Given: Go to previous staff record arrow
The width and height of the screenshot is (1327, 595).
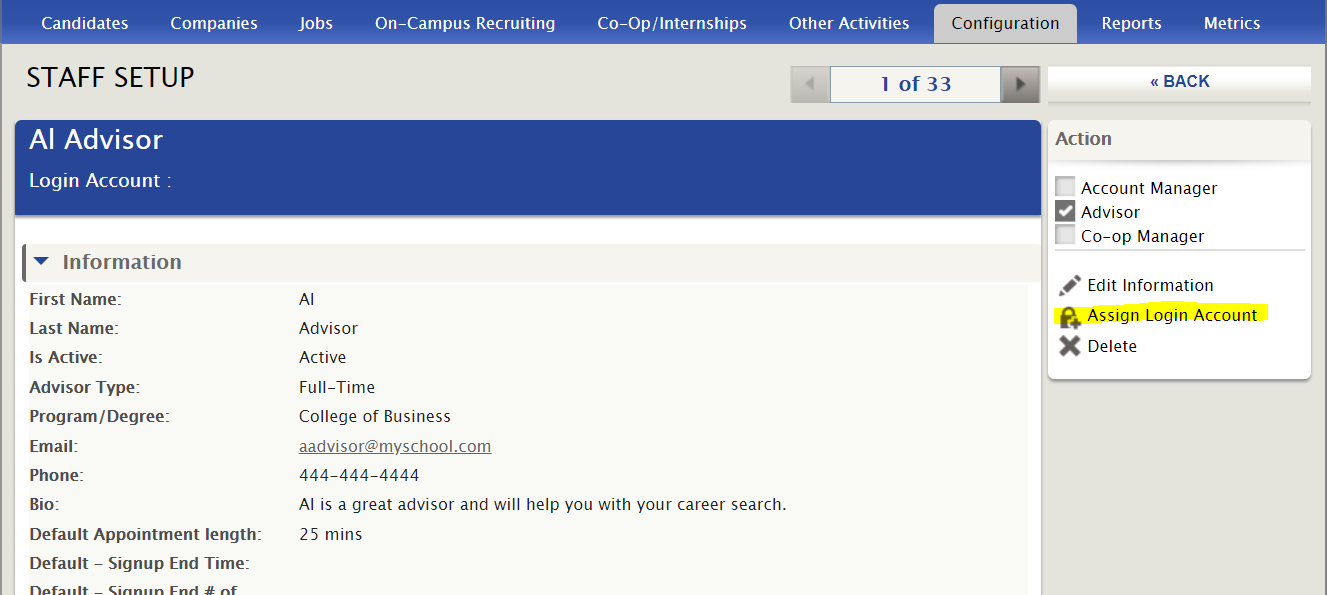Looking at the screenshot, I should pos(810,84).
